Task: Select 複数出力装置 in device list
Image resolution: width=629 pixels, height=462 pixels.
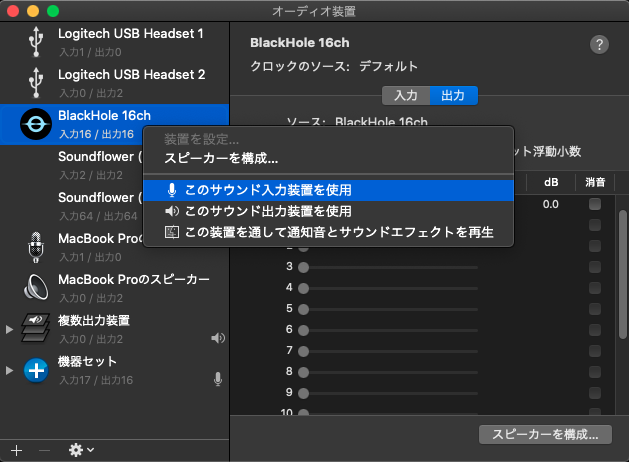Action: (x=114, y=329)
